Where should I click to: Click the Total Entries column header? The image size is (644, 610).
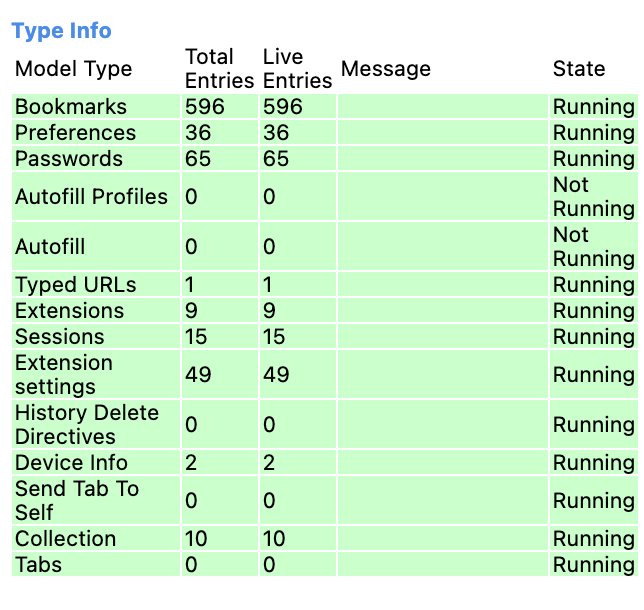click(x=219, y=69)
